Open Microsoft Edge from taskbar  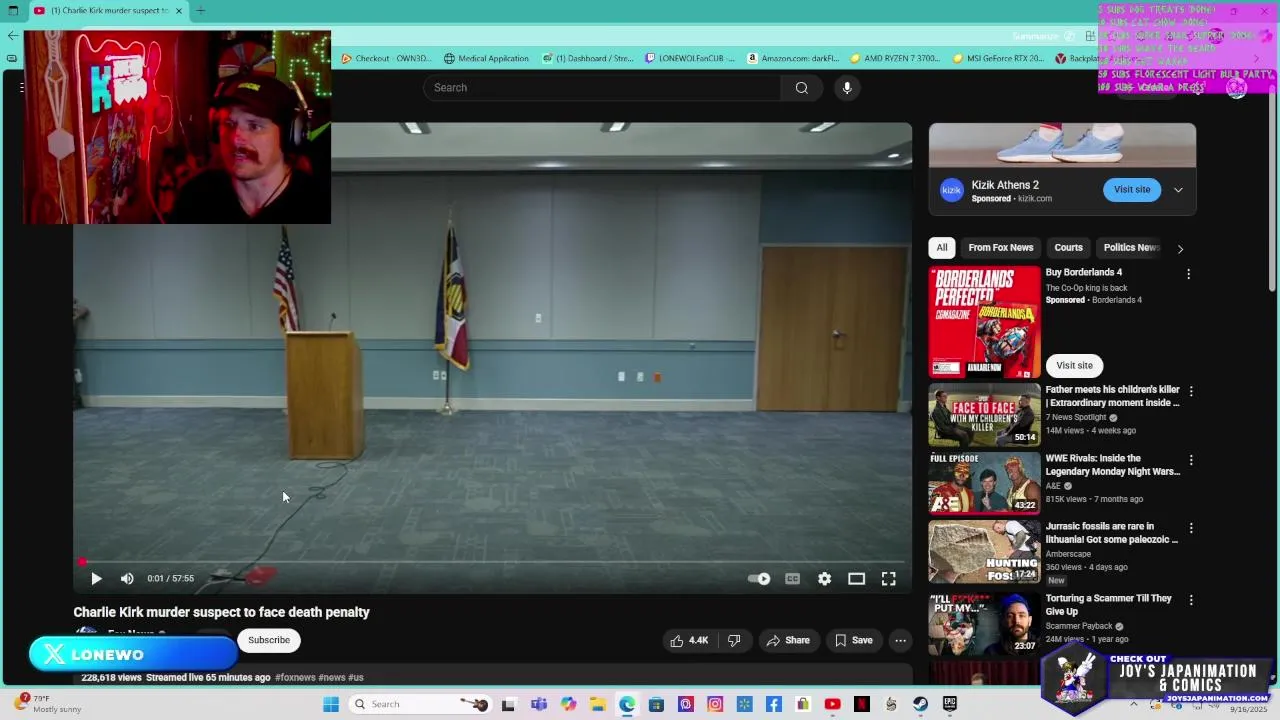tap(627, 704)
